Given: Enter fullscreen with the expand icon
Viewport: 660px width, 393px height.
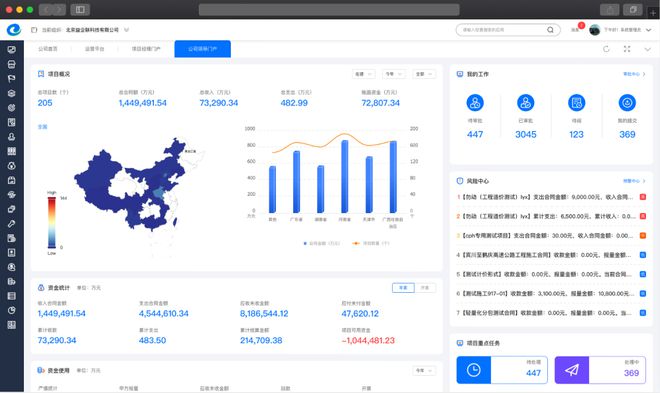Looking at the screenshot, I should (x=627, y=49).
